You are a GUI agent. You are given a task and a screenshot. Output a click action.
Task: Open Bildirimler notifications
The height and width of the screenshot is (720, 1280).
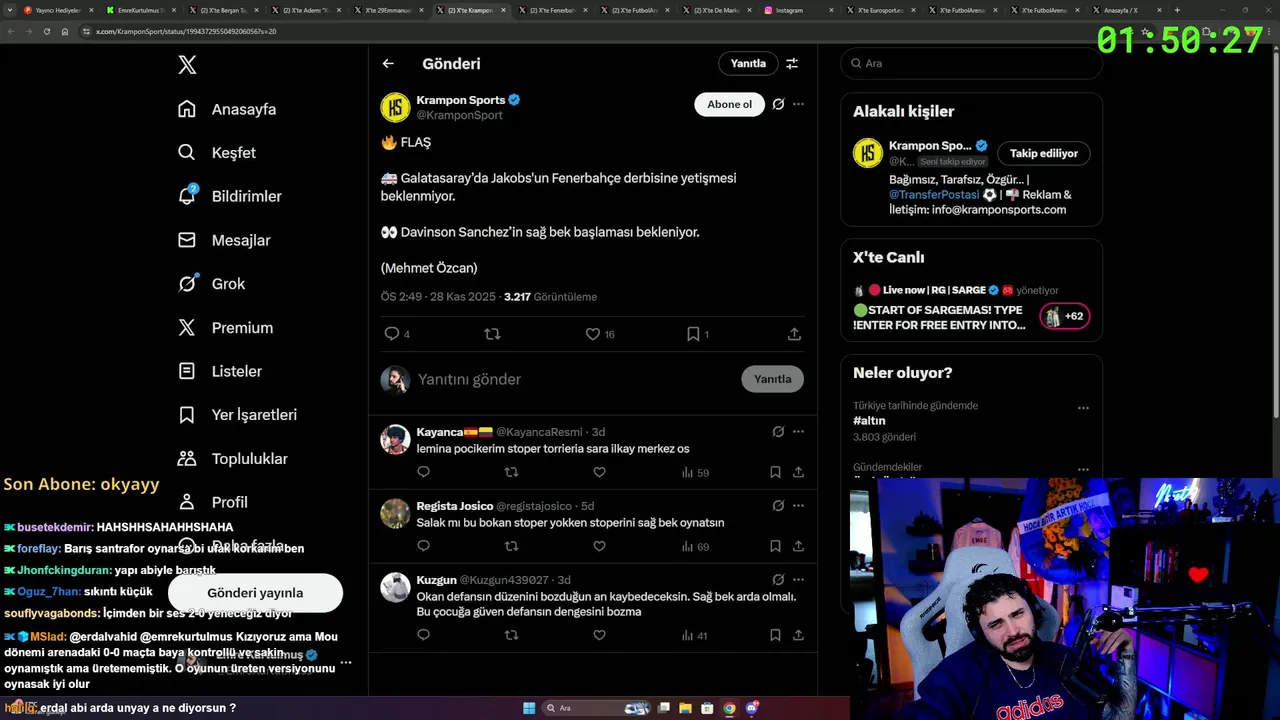(229, 196)
